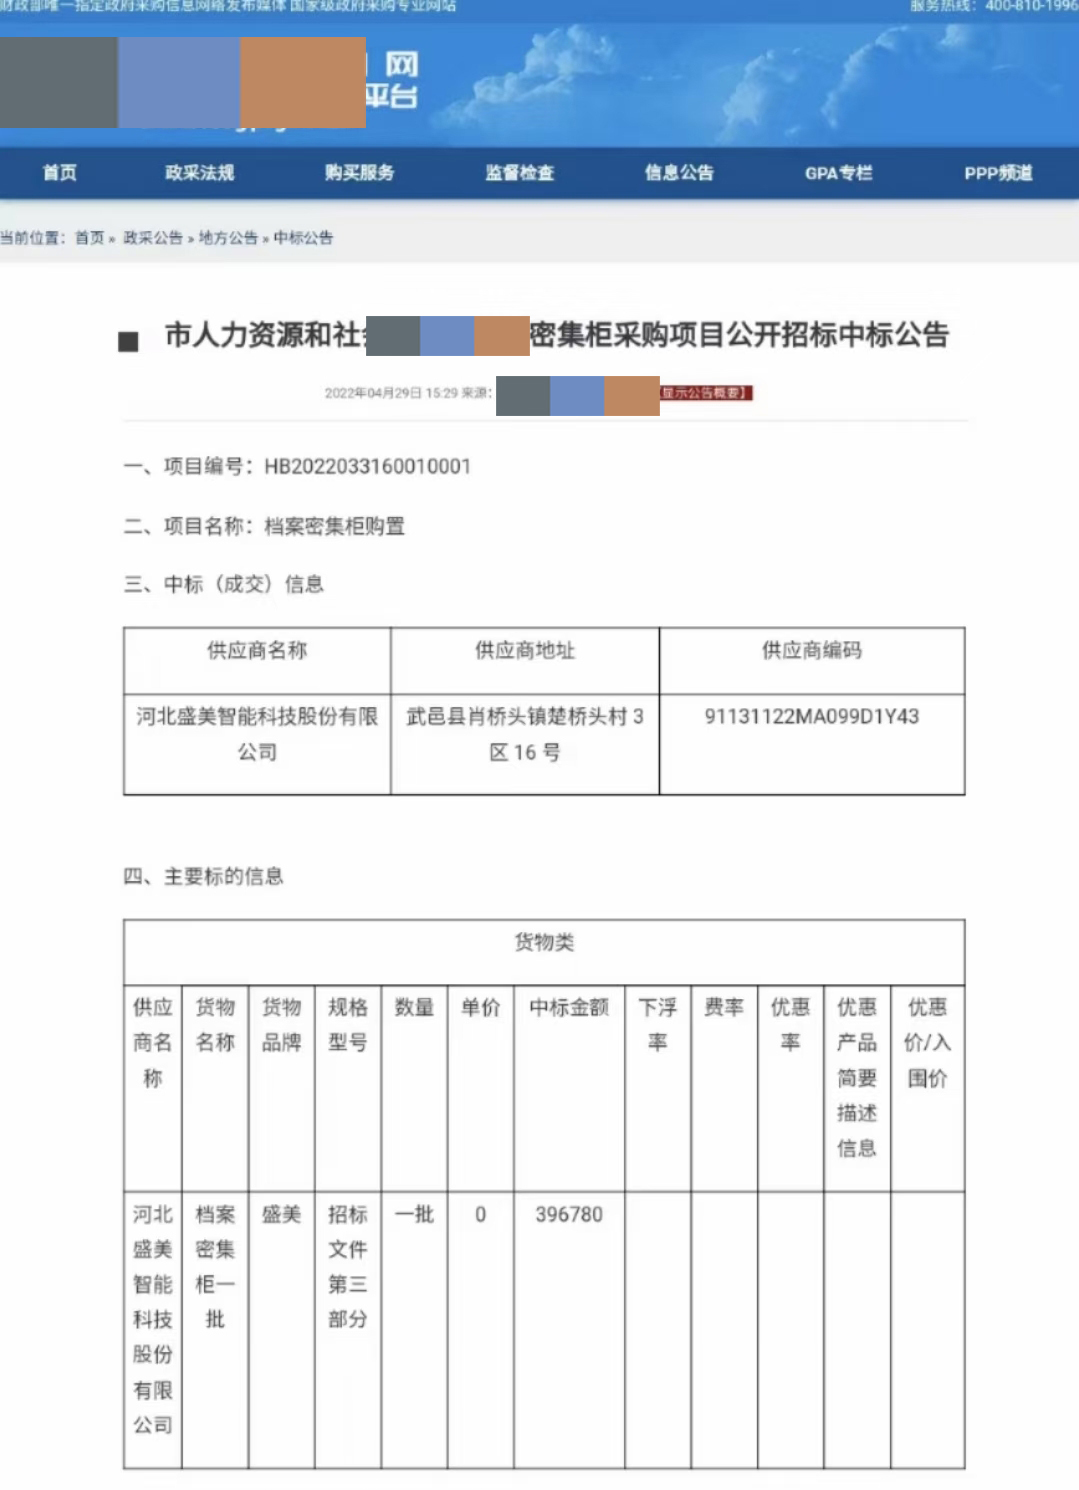1079x1490 pixels.
Task: Open the 首页 navigation menu item
Action: tap(60, 173)
